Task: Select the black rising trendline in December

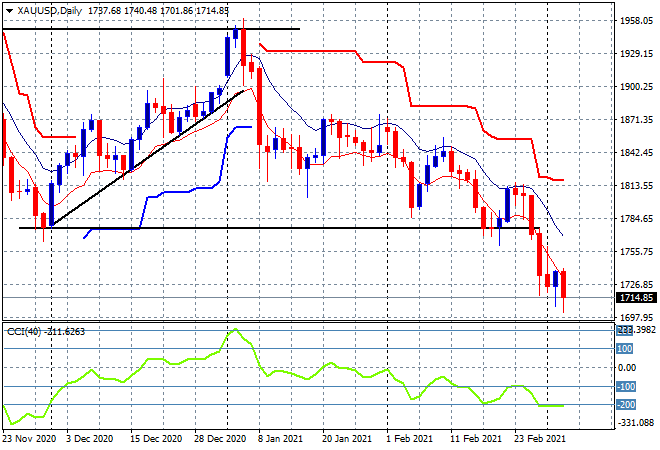Action: (x=147, y=158)
